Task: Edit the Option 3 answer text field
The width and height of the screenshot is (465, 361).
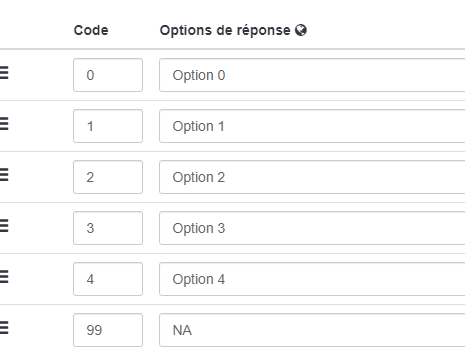Action: (312, 228)
